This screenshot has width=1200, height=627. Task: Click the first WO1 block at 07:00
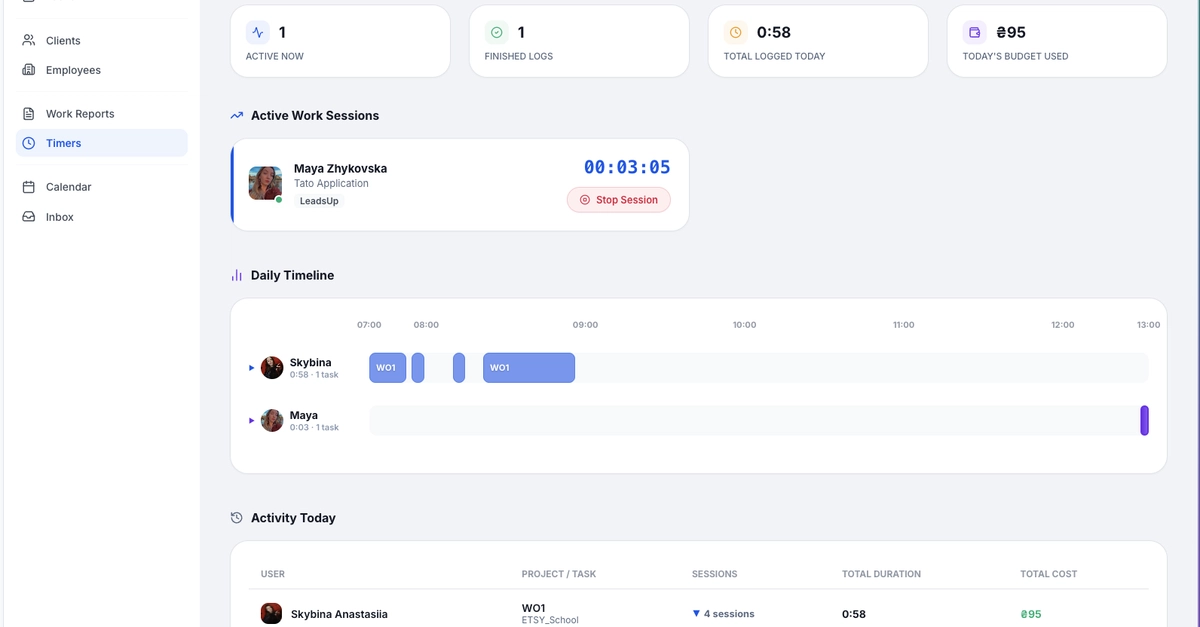[x=388, y=368]
